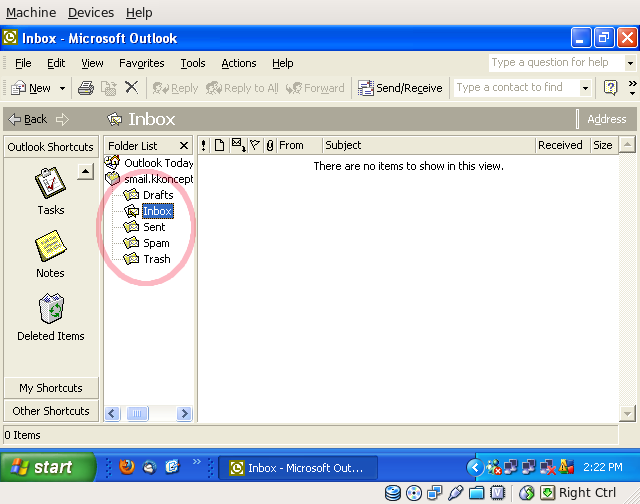Open the VirtualBox Devices menu
The height and width of the screenshot is (504, 640).
click(x=91, y=13)
